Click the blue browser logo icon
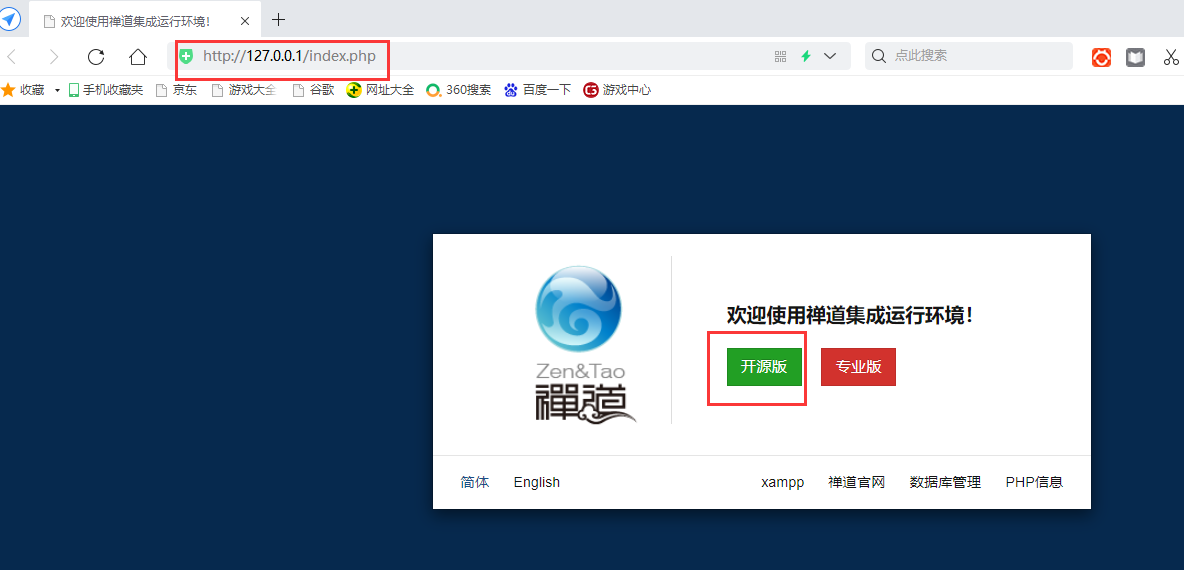Viewport: 1184px width, 570px height. (10, 18)
